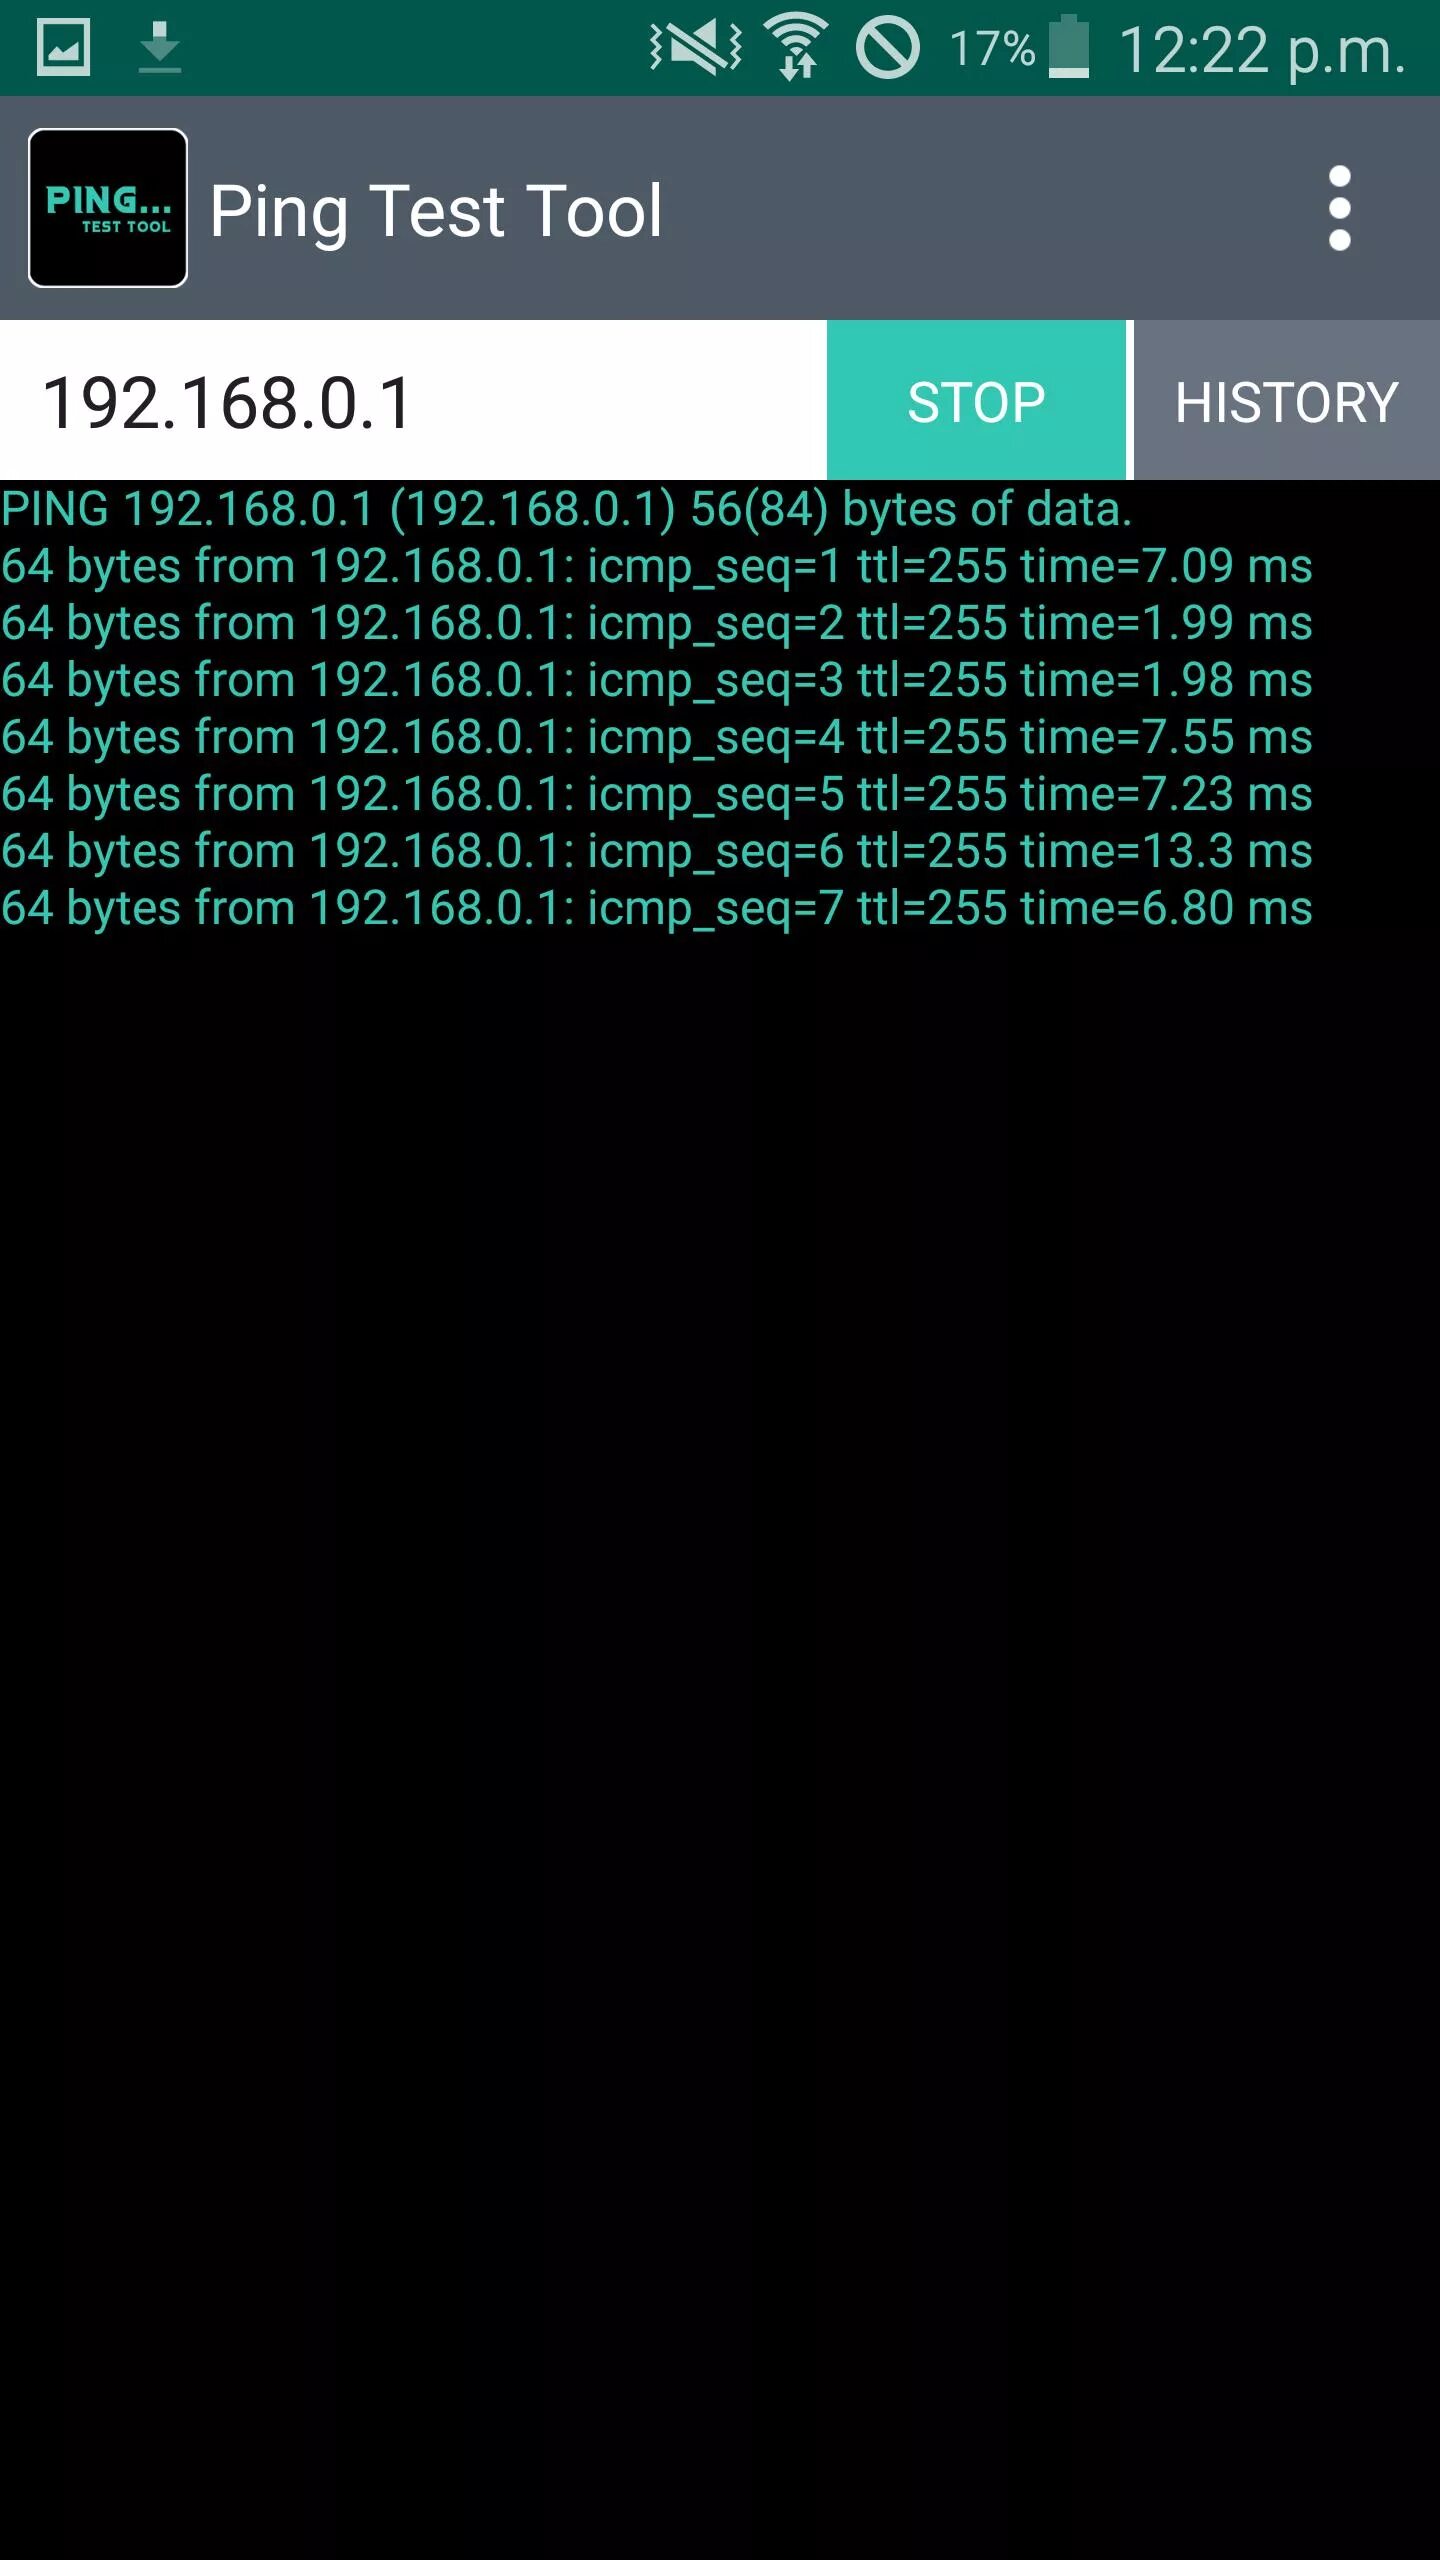This screenshot has height=2560, width=1440.
Task: Select the icmp_seq=4 result line
Action: [x=656, y=737]
